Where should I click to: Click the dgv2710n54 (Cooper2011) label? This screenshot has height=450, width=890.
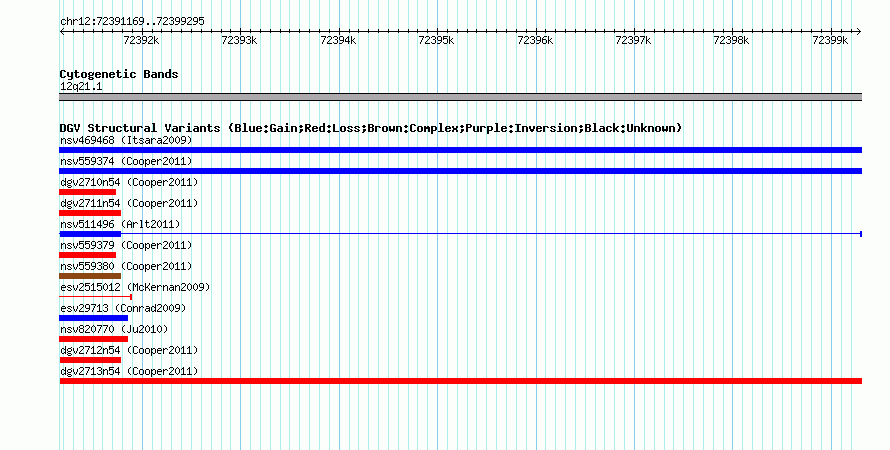pyautogui.click(x=129, y=182)
